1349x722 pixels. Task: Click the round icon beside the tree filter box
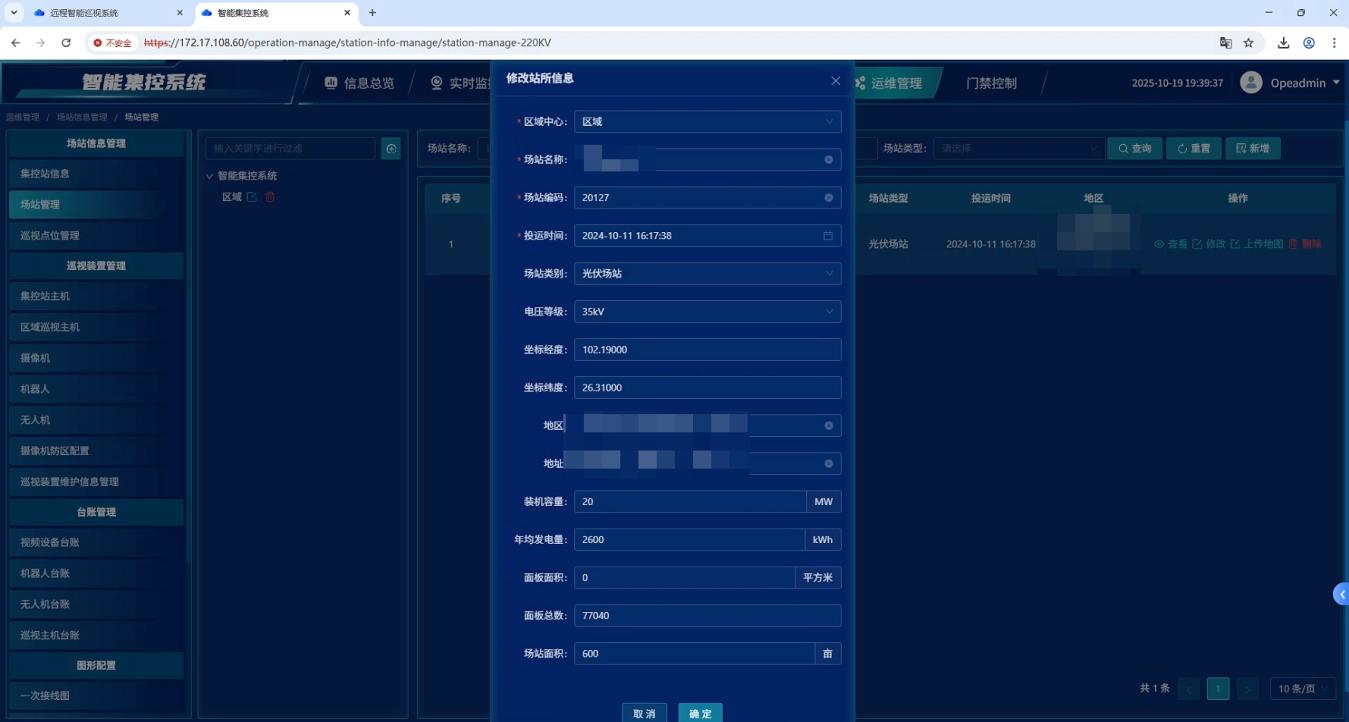point(392,149)
